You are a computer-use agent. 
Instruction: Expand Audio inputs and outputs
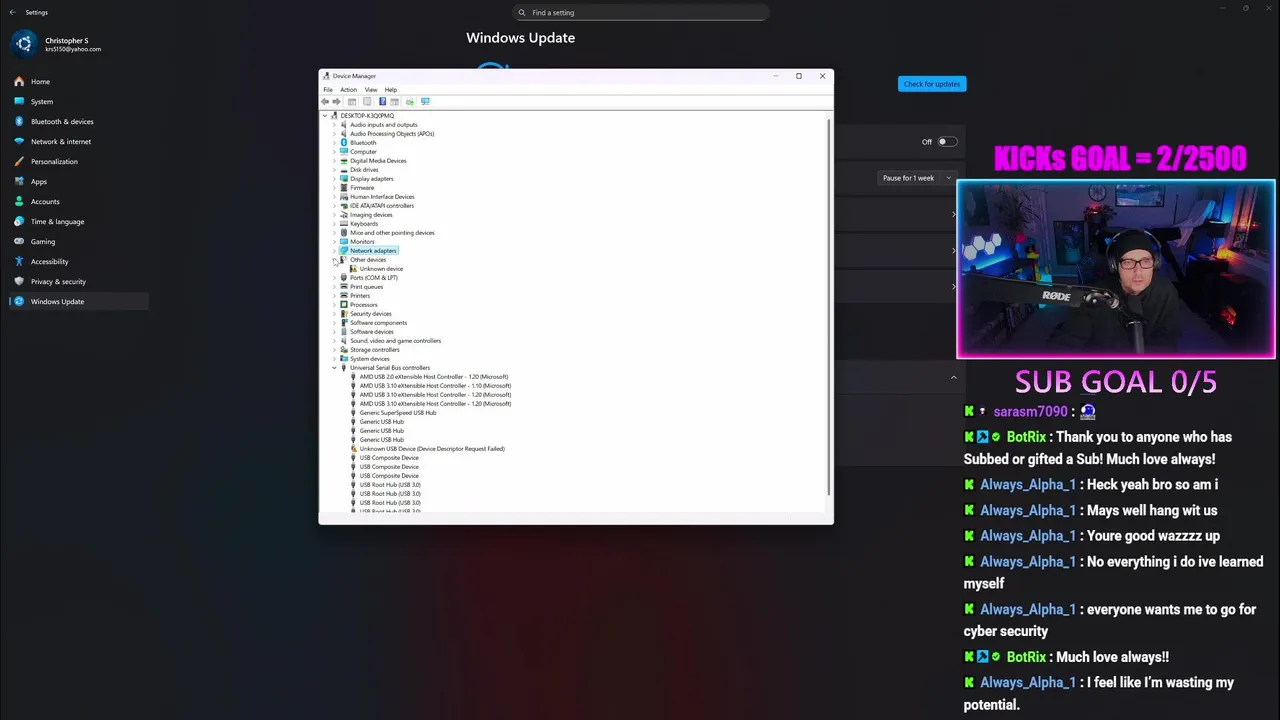pos(334,125)
